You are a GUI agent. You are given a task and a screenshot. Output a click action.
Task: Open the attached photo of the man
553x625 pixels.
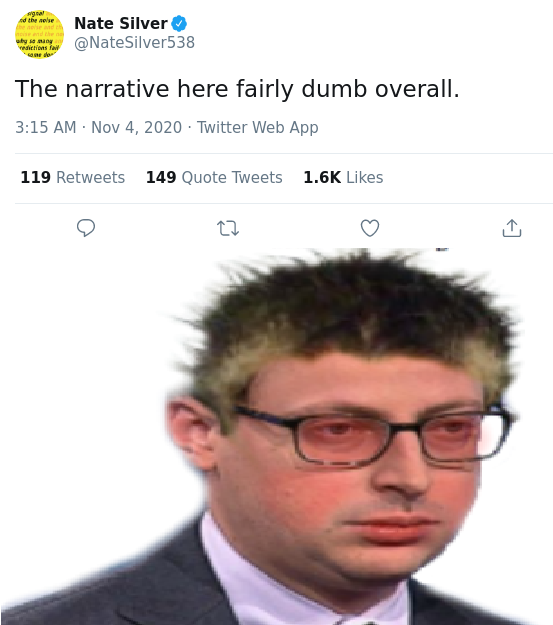pos(277,436)
